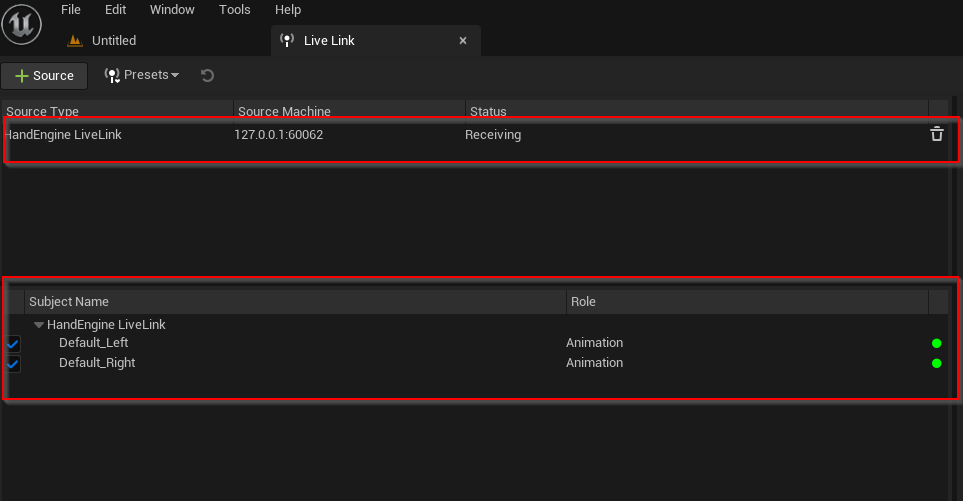This screenshot has height=501, width=963.
Task: Click the HandEngine LiveLink group label in subjects
Action: click(106, 325)
